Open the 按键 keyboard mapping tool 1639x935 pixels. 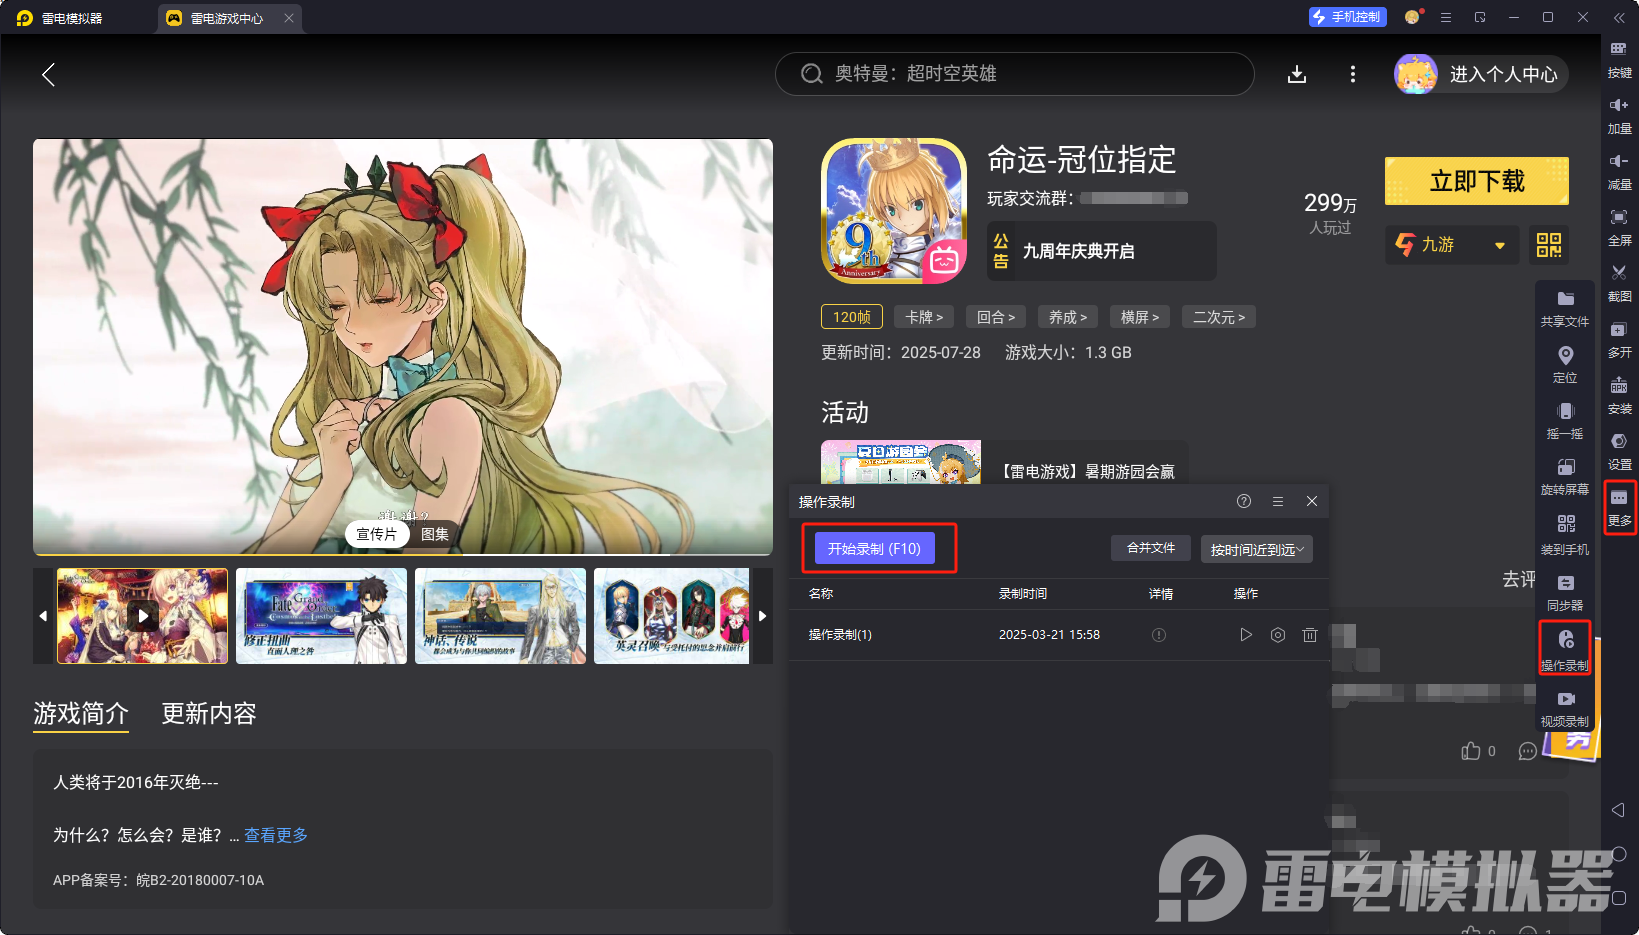(x=1619, y=60)
